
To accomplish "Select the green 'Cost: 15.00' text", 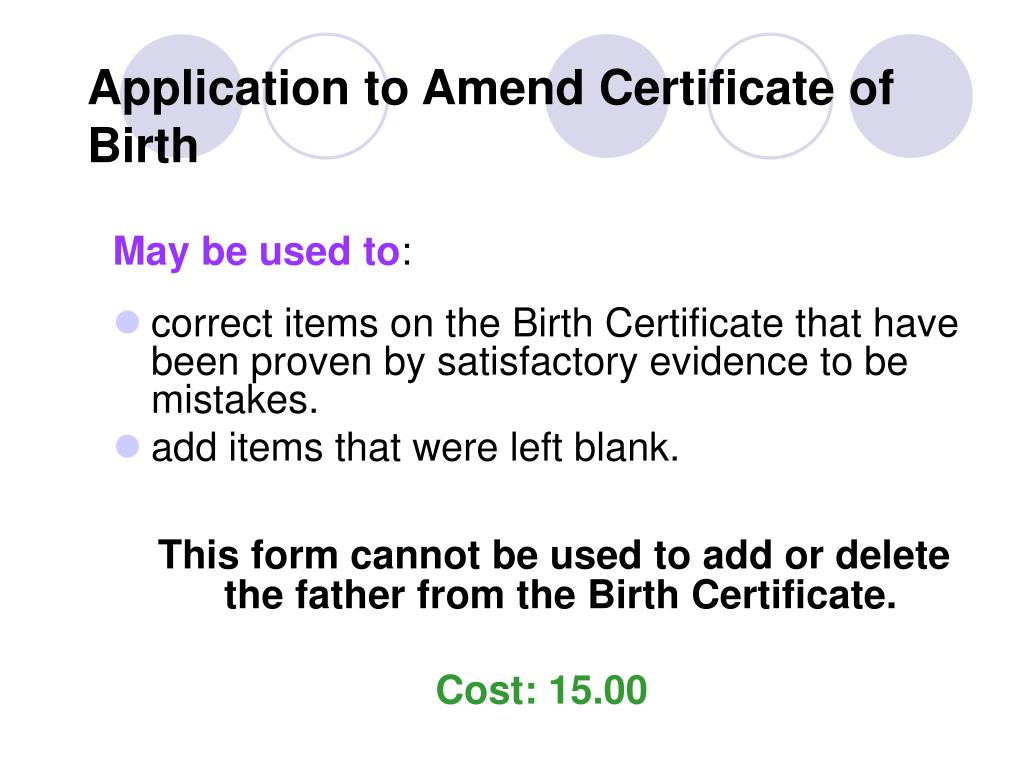I will tap(541, 690).
